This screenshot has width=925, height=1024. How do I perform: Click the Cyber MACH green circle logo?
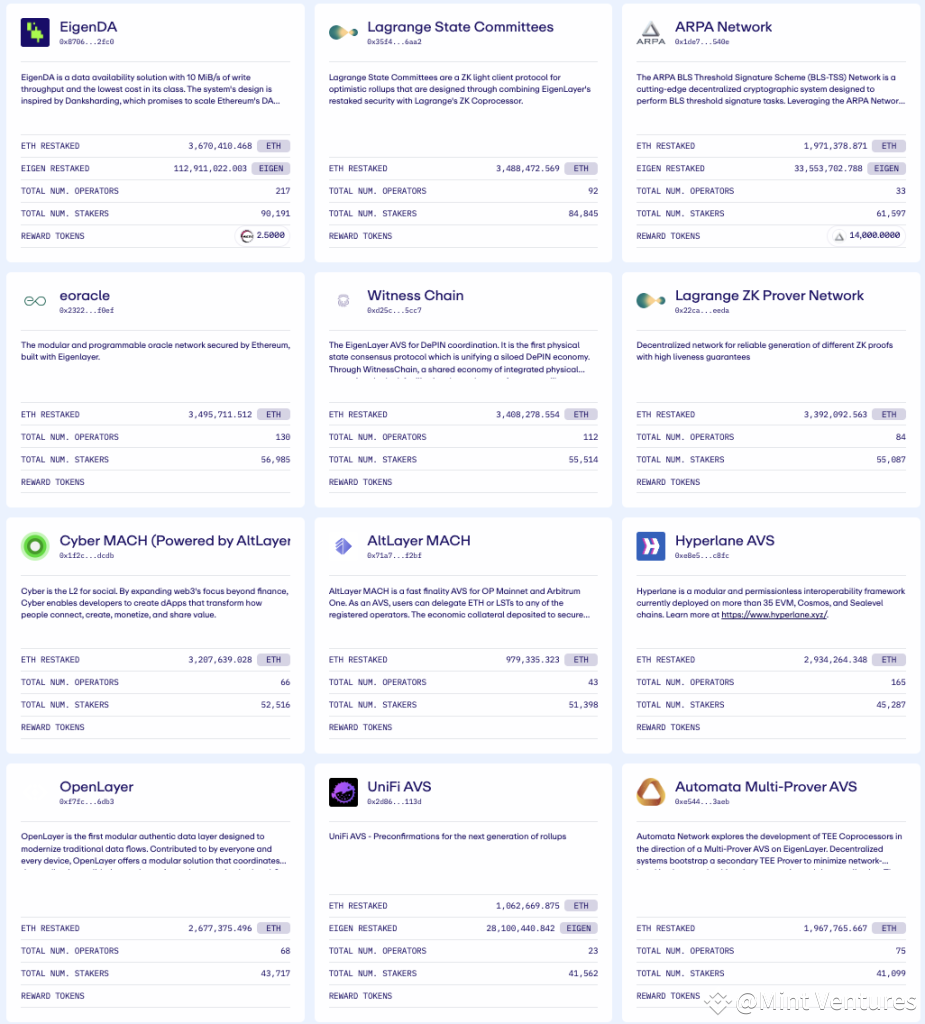(x=35, y=547)
